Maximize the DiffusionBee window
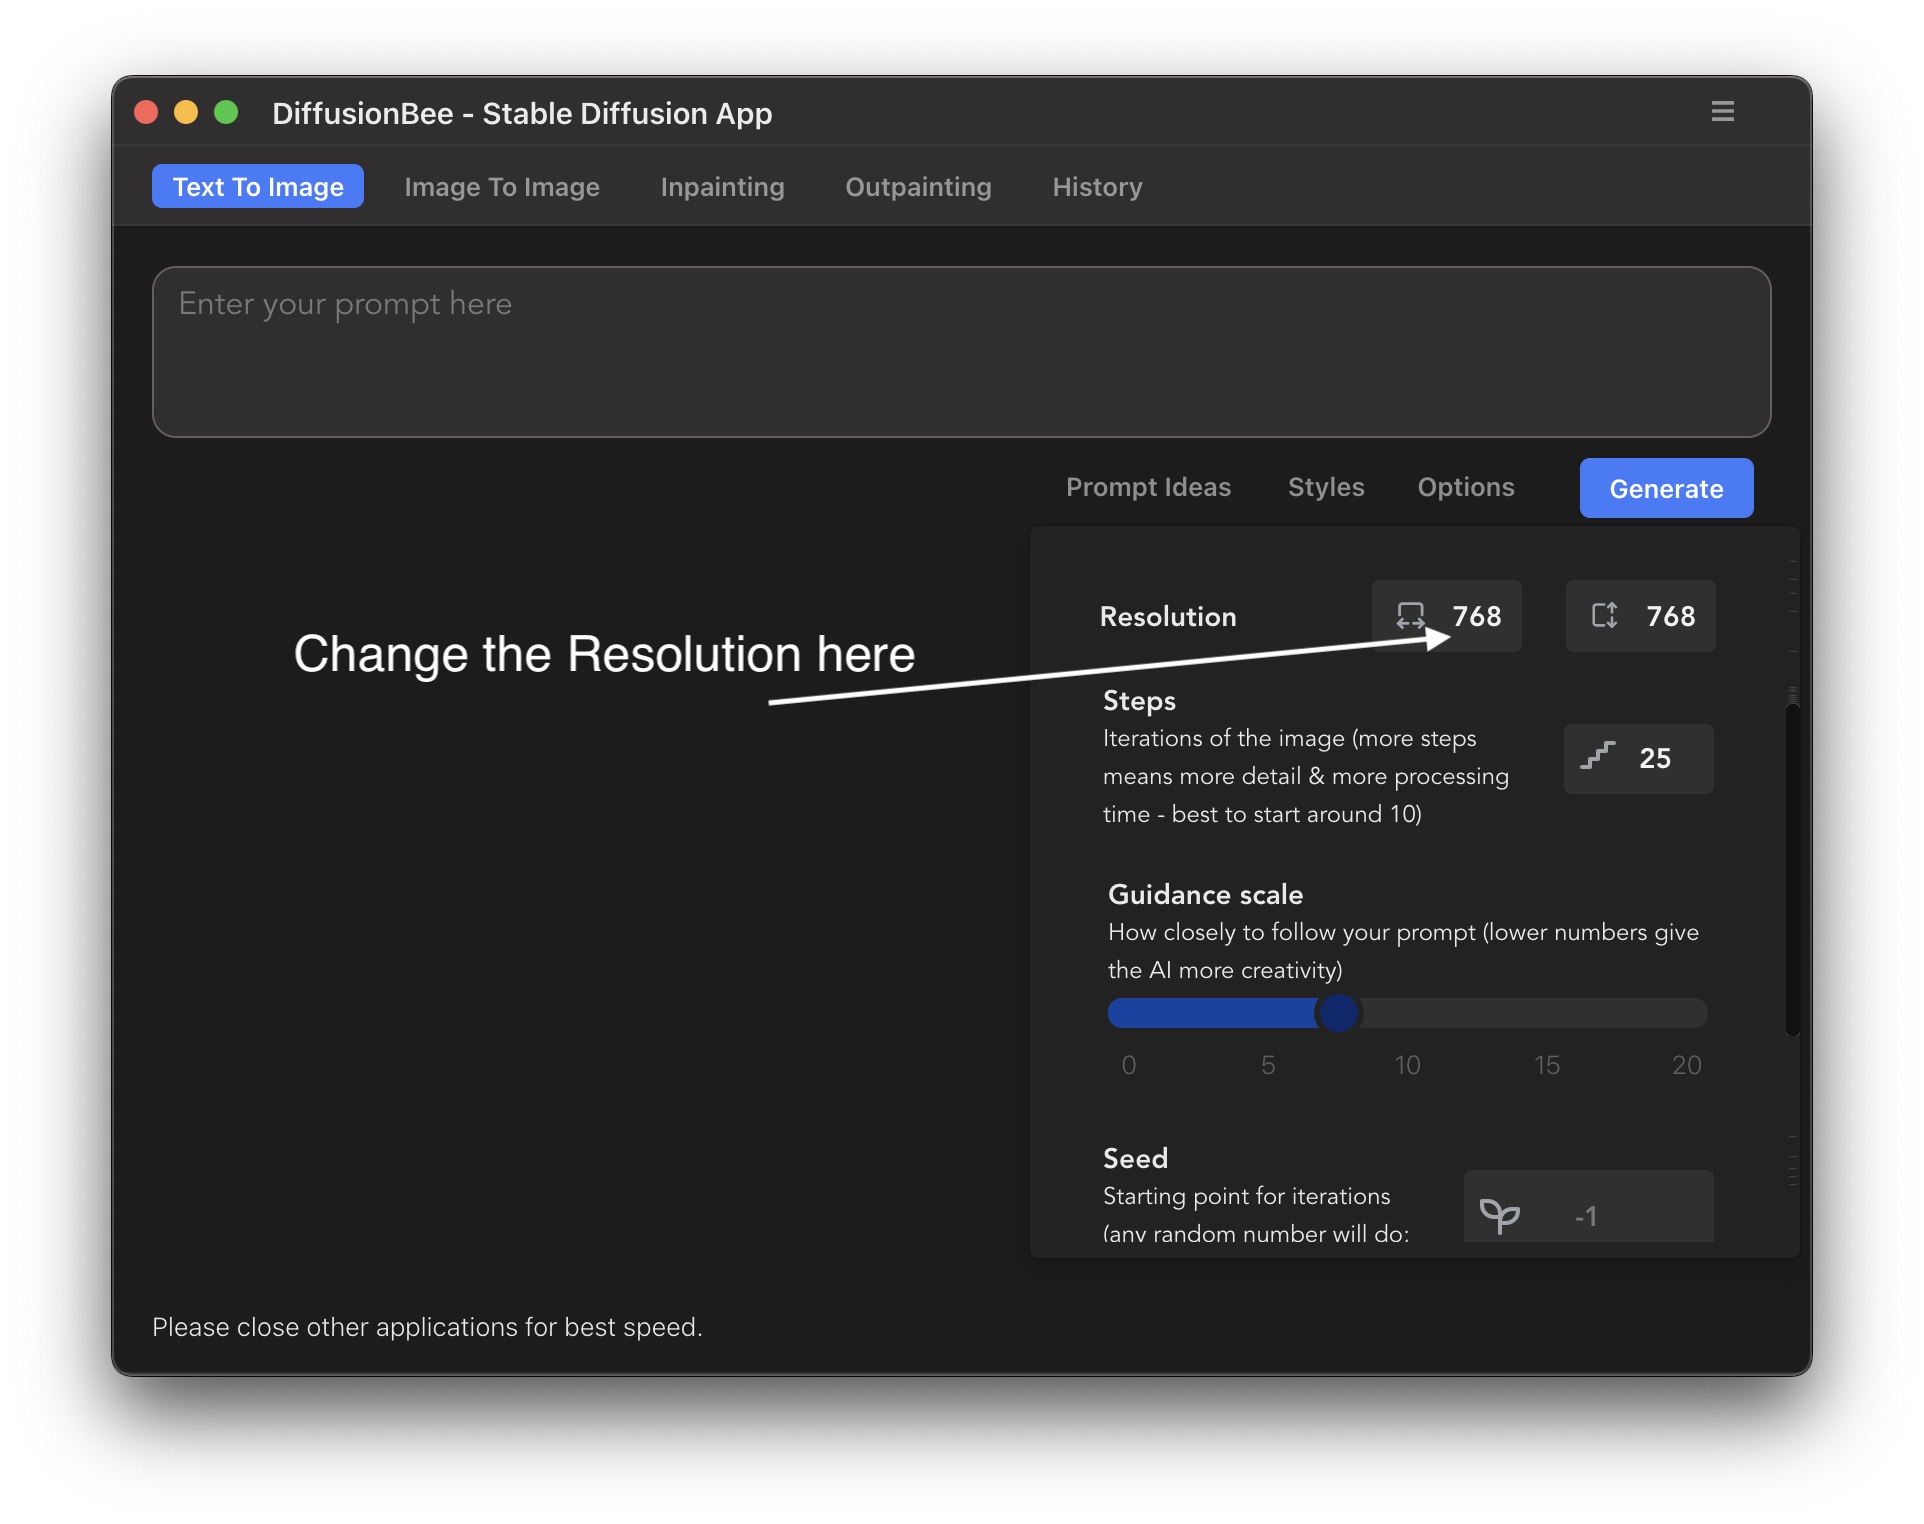 click(x=226, y=112)
